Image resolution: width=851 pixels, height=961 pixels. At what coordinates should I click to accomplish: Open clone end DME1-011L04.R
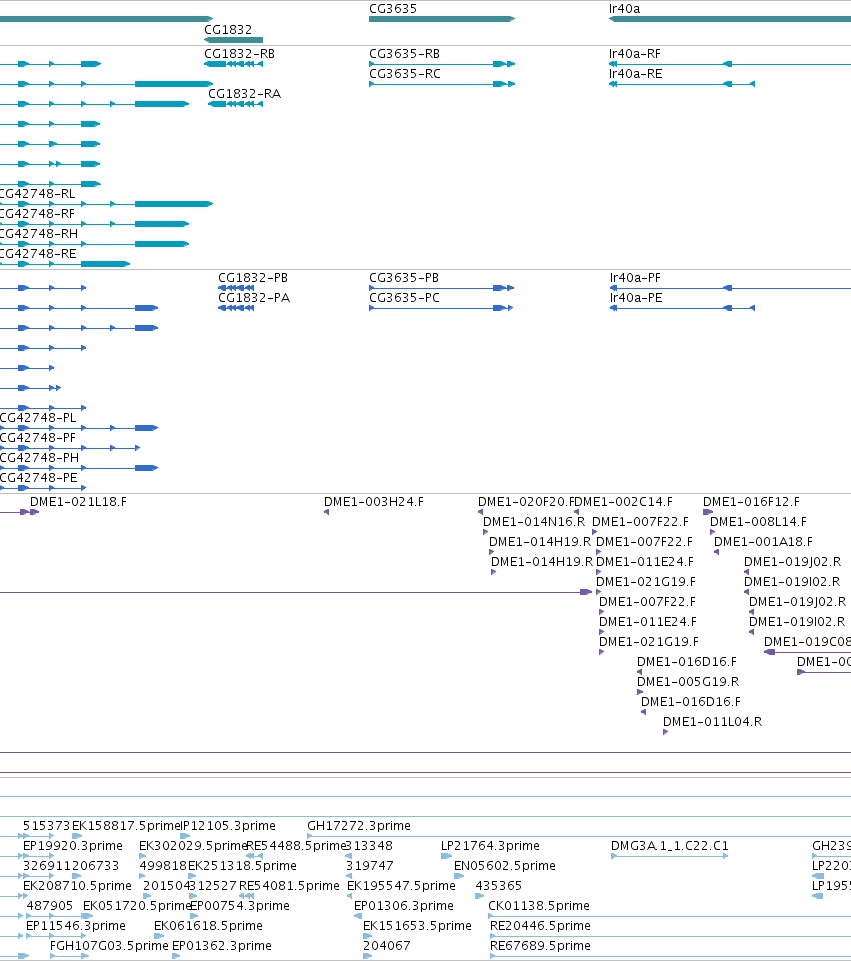tap(713, 721)
